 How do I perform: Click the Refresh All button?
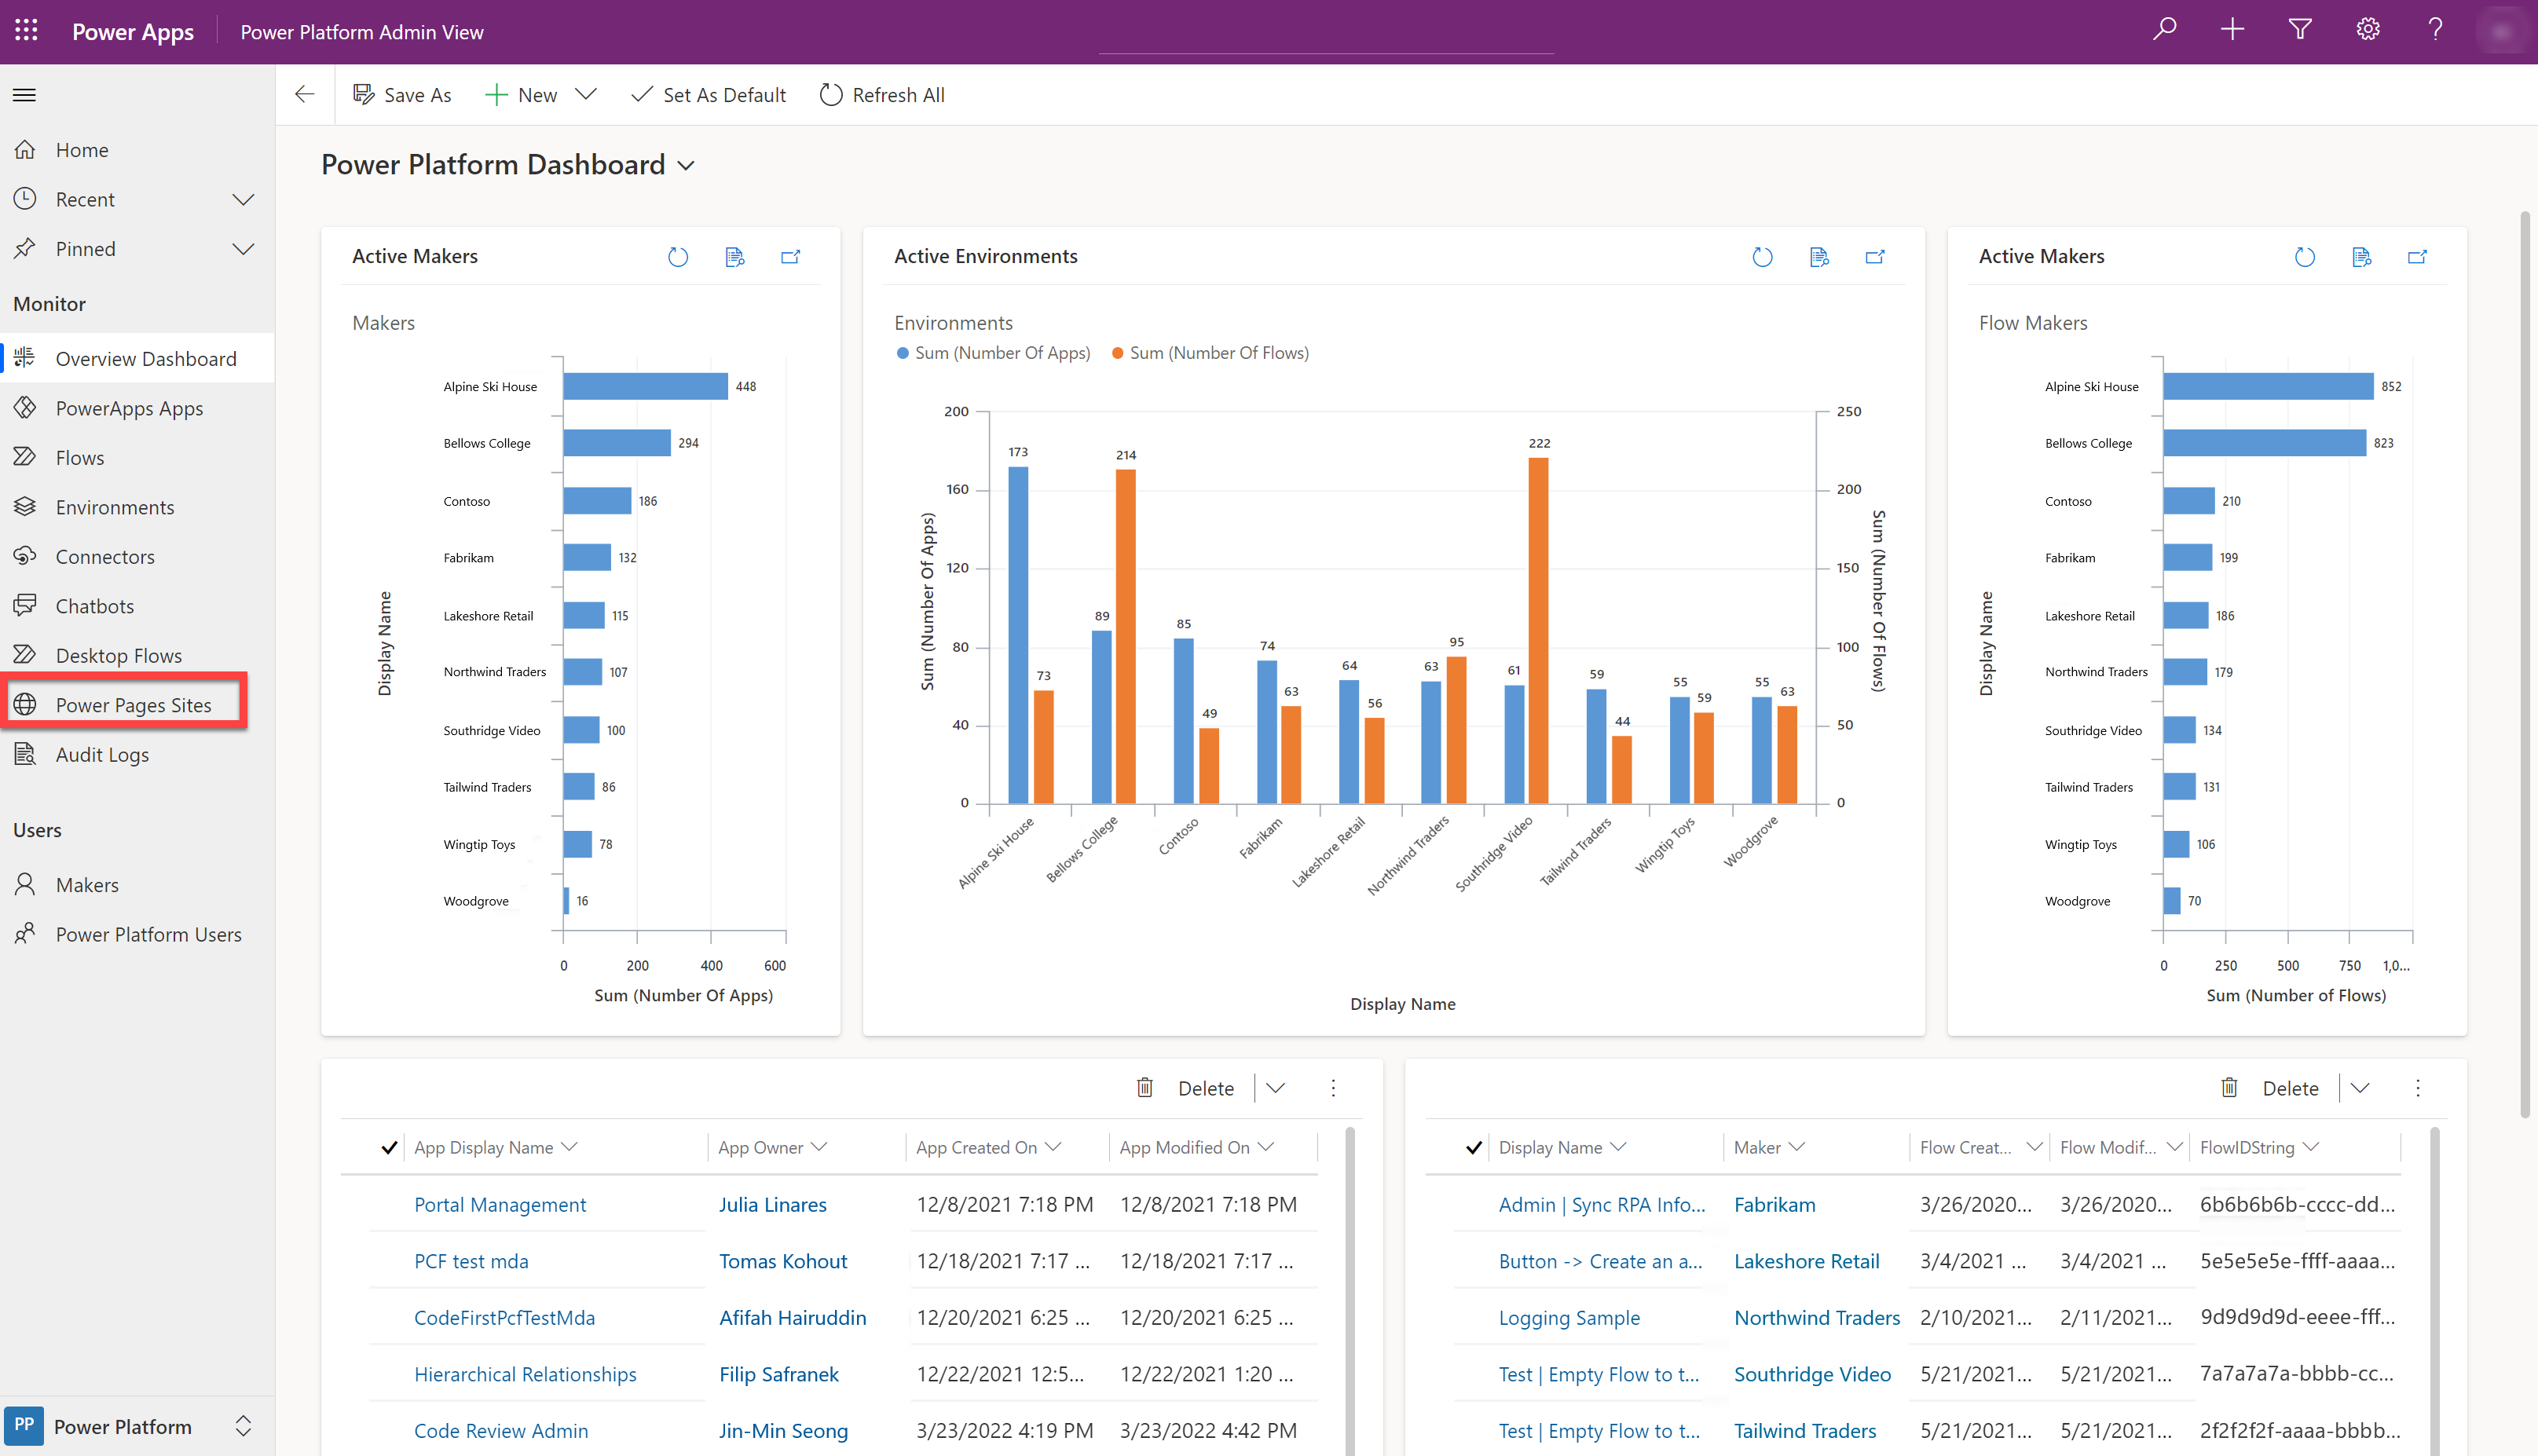881,94
